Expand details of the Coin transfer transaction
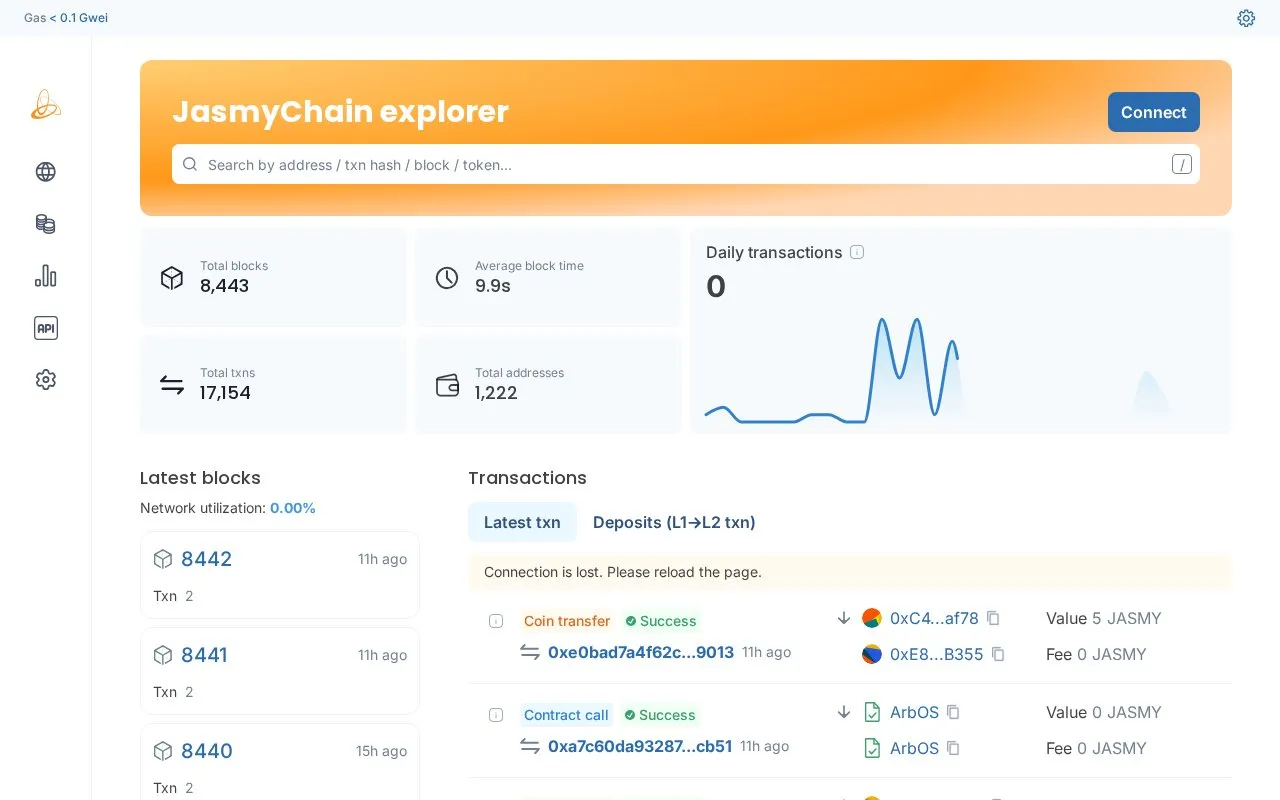Screen dimensions: 1280x800 click(x=496, y=621)
